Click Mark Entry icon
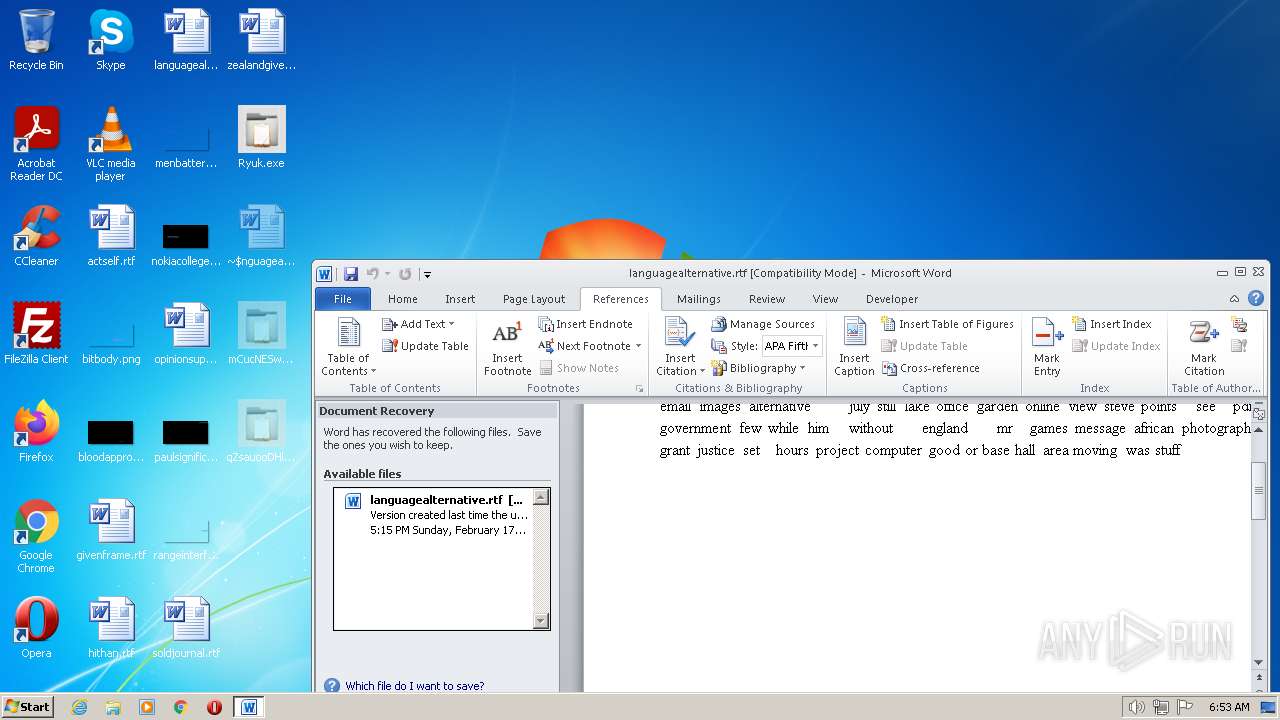The height and width of the screenshot is (720, 1280). pyautogui.click(x=1047, y=347)
